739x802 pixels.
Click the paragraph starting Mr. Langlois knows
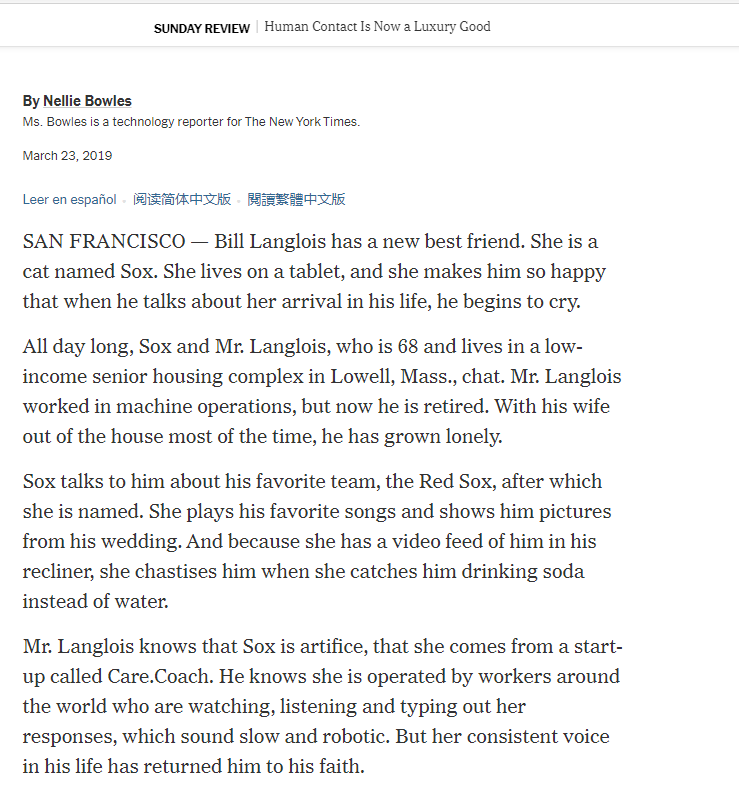click(x=322, y=706)
